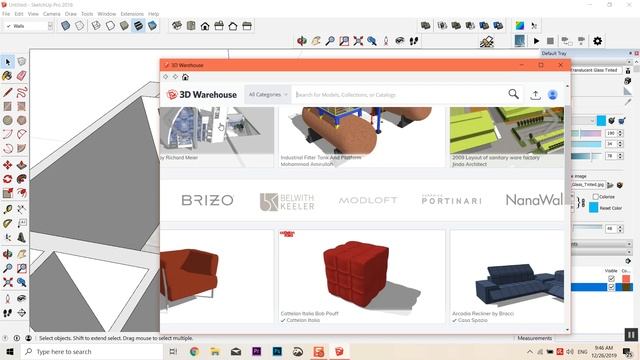The image size is (640, 360).
Task: Toggle Visible checkbox on first layer row
Action: pos(611,278)
